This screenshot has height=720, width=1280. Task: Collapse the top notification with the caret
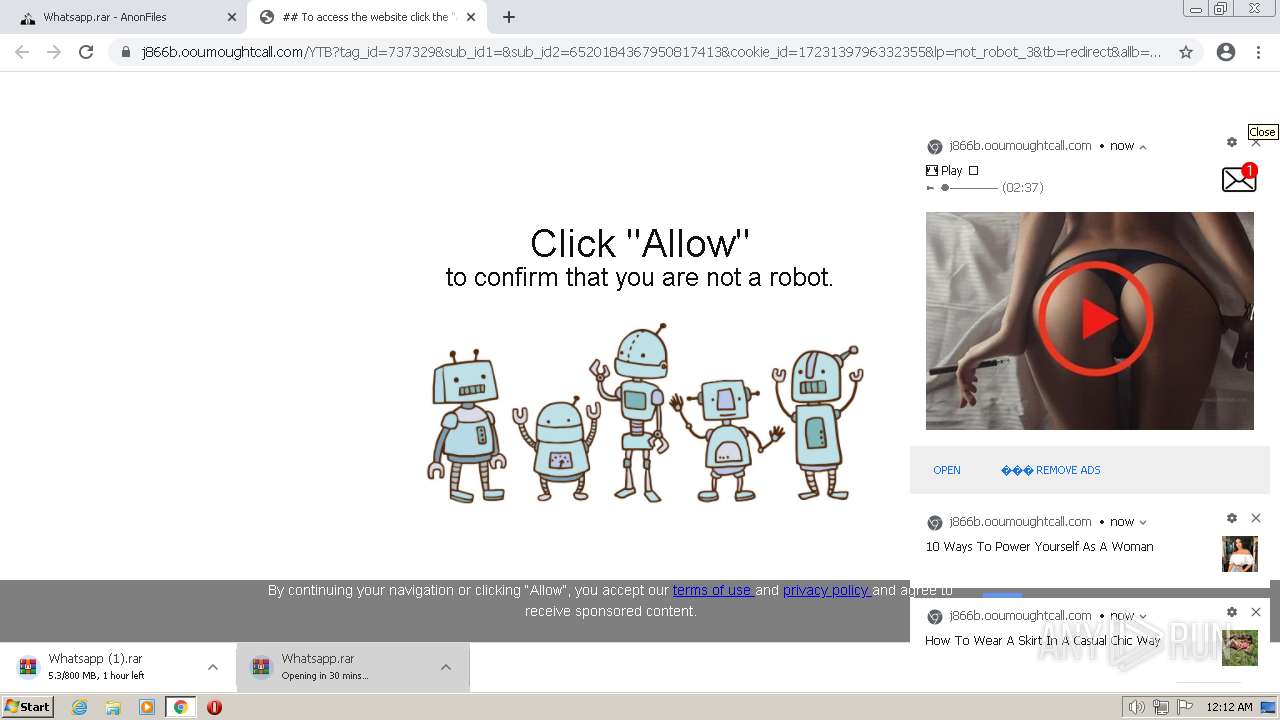1143,146
